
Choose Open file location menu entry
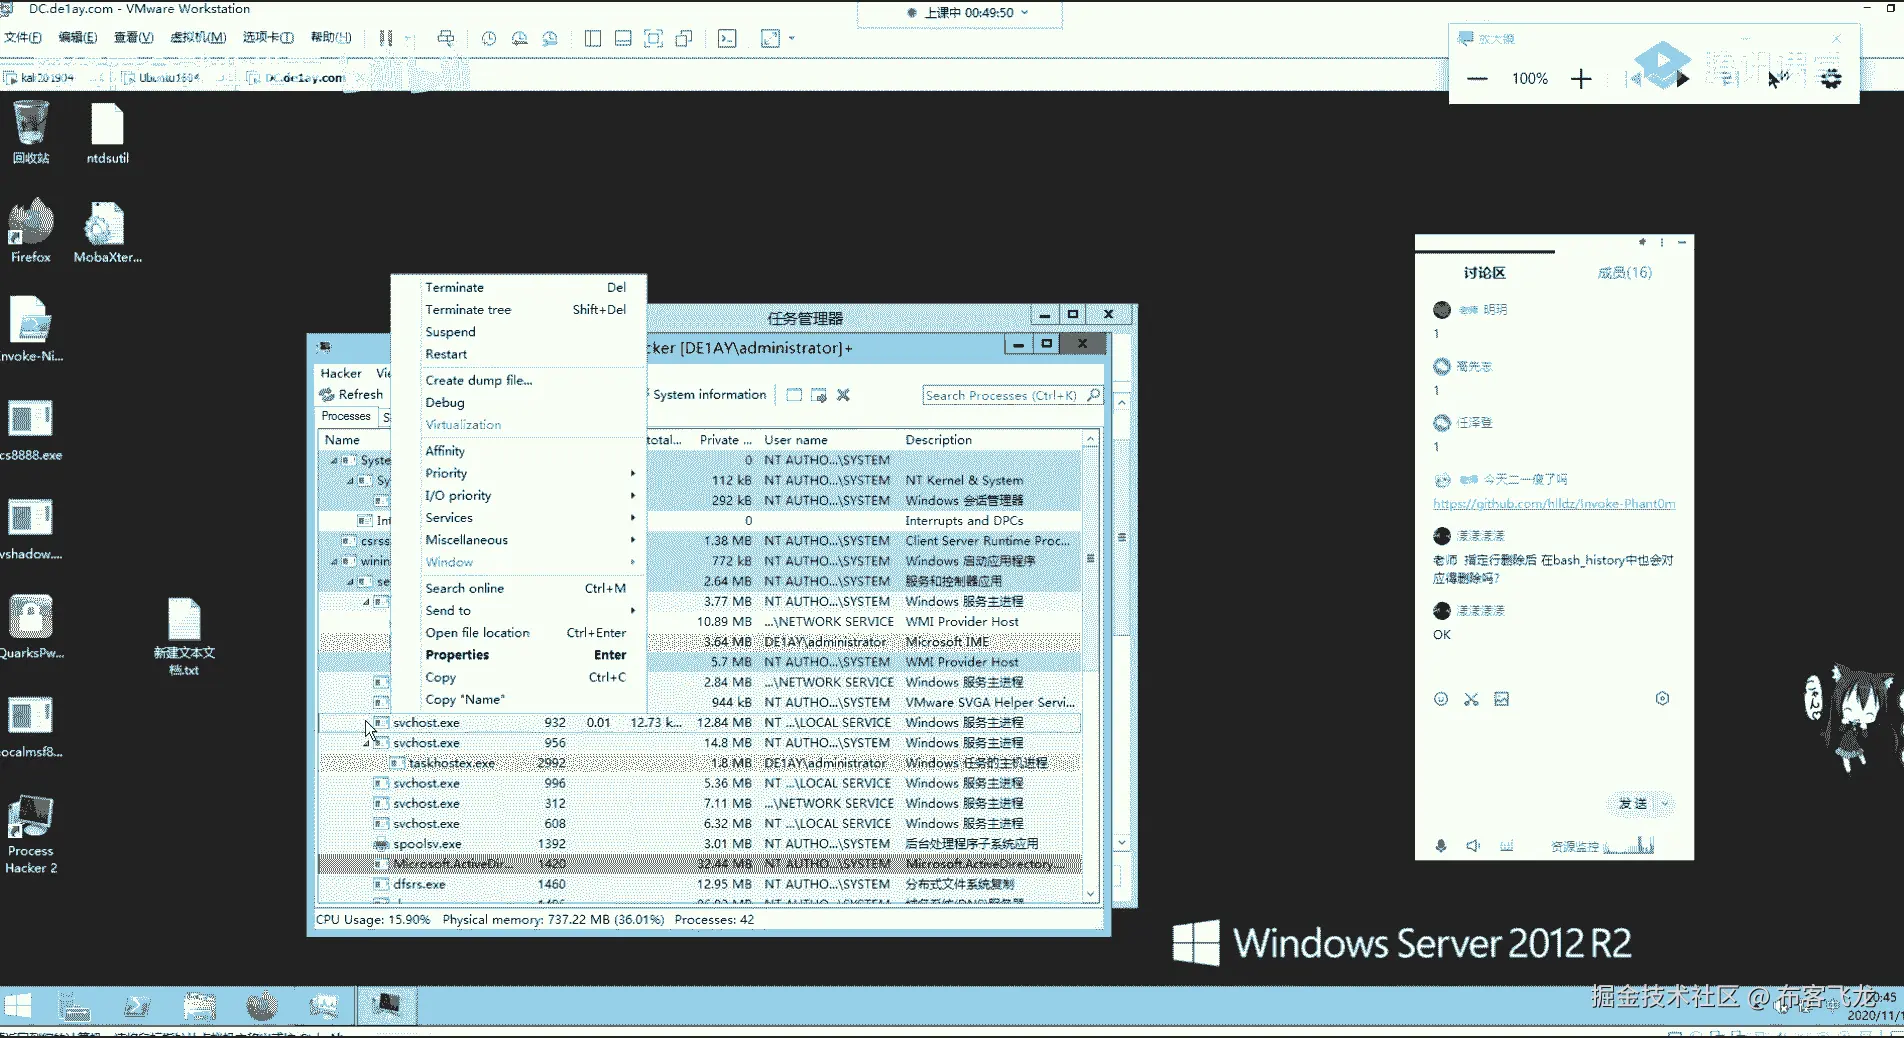click(518, 633)
